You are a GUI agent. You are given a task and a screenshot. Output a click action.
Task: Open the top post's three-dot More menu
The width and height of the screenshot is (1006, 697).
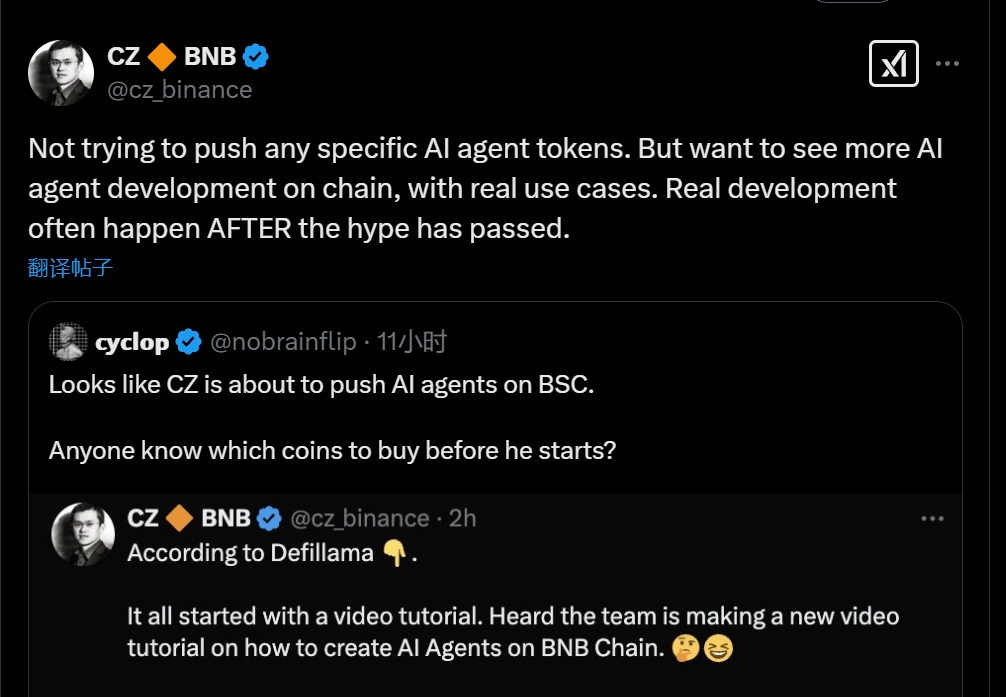pyautogui.click(x=947, y=65)
